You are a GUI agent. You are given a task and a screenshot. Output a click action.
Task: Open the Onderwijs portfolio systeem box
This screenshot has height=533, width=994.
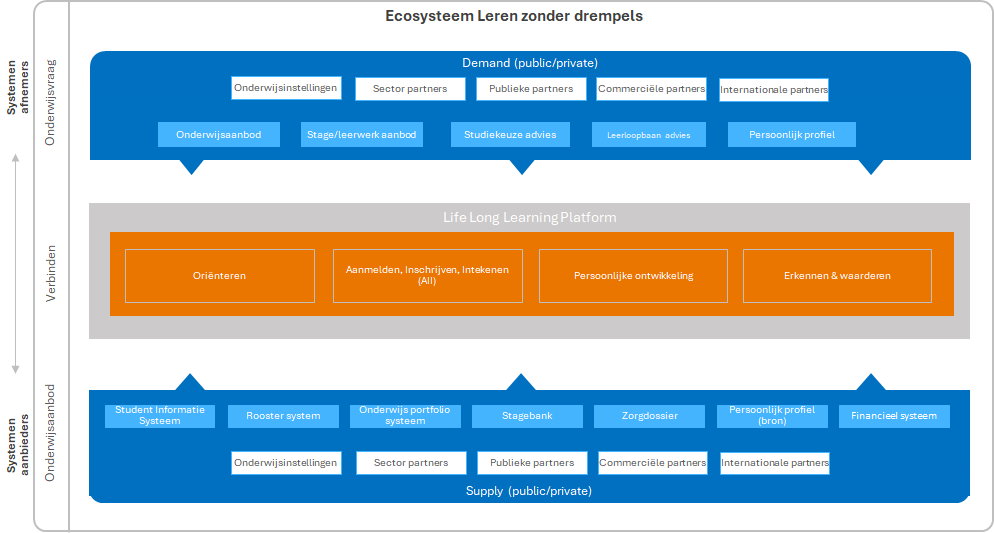coord(405,416)
